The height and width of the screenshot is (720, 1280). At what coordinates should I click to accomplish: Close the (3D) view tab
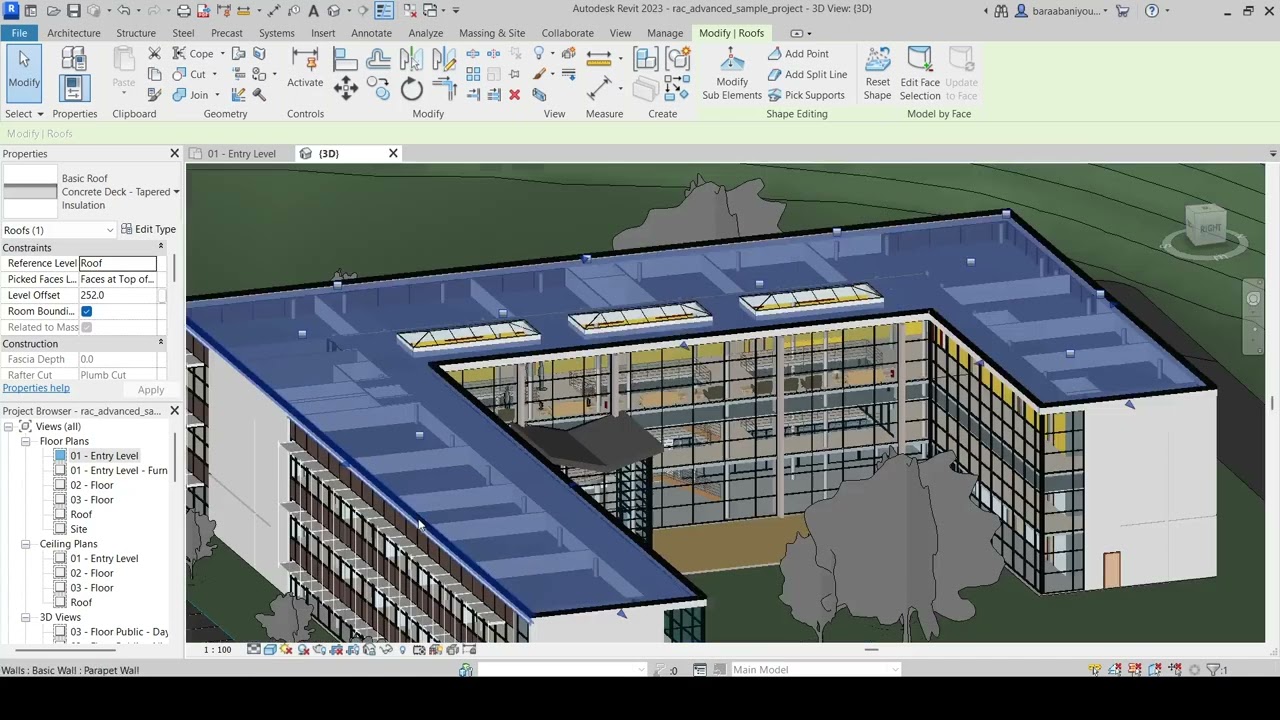pos(393,154)
